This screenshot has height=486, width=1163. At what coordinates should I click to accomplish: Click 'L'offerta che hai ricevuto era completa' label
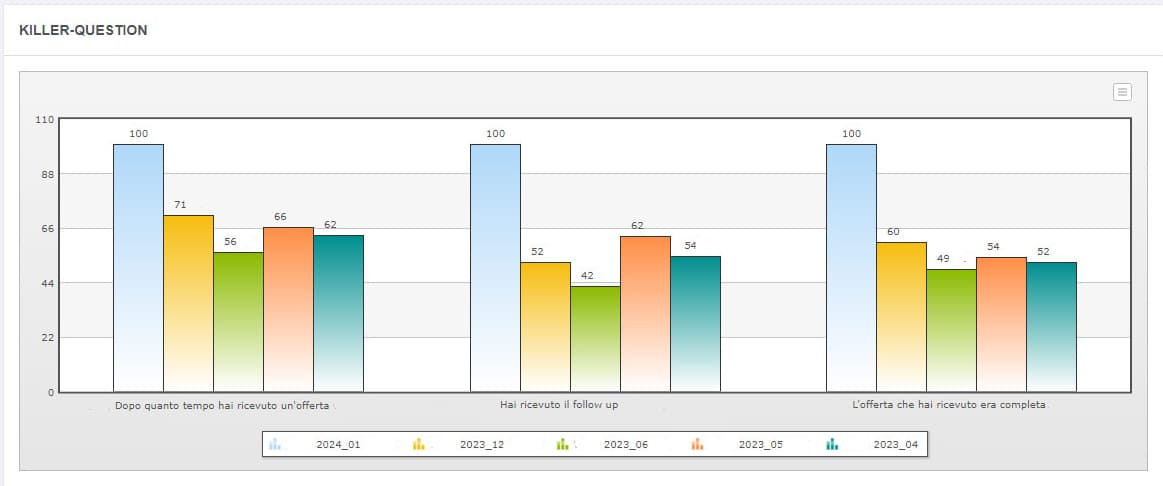tap(948, 405)
